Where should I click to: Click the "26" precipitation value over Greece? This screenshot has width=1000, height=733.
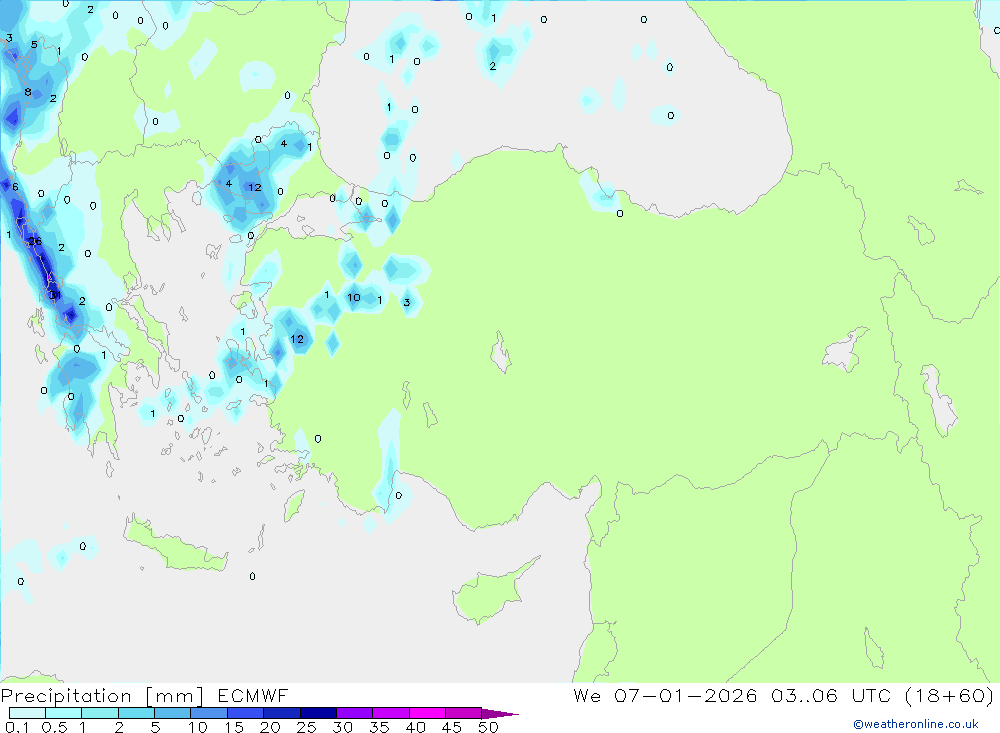(35, 242)
